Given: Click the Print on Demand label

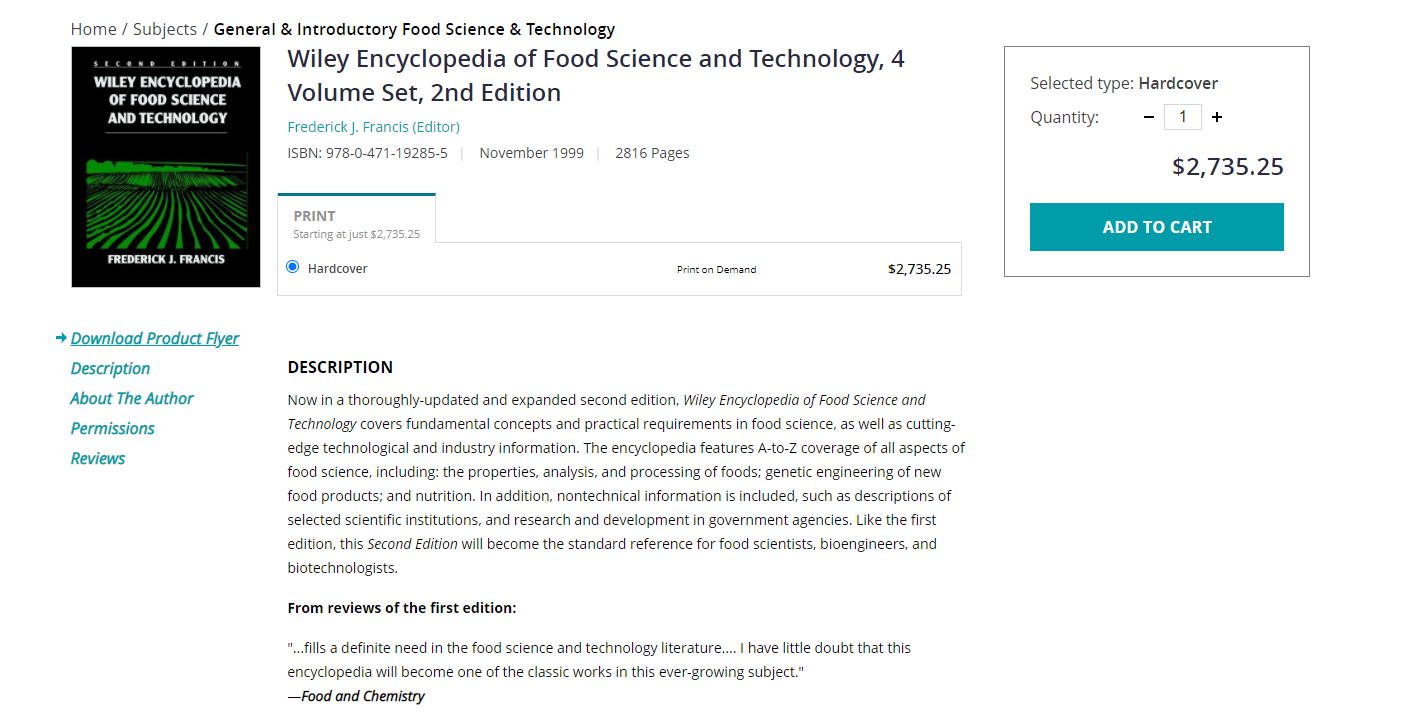Looking at the screenshot, I should click(716, 270).
